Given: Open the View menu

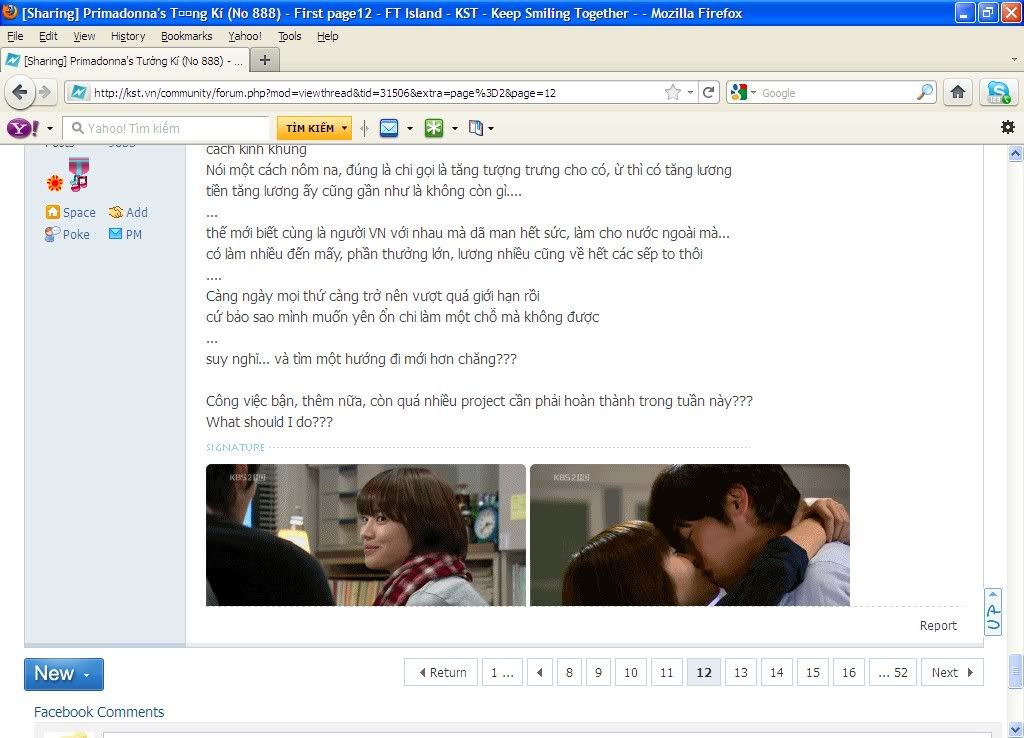Looking at the screenshot, I should coord(84,36).
